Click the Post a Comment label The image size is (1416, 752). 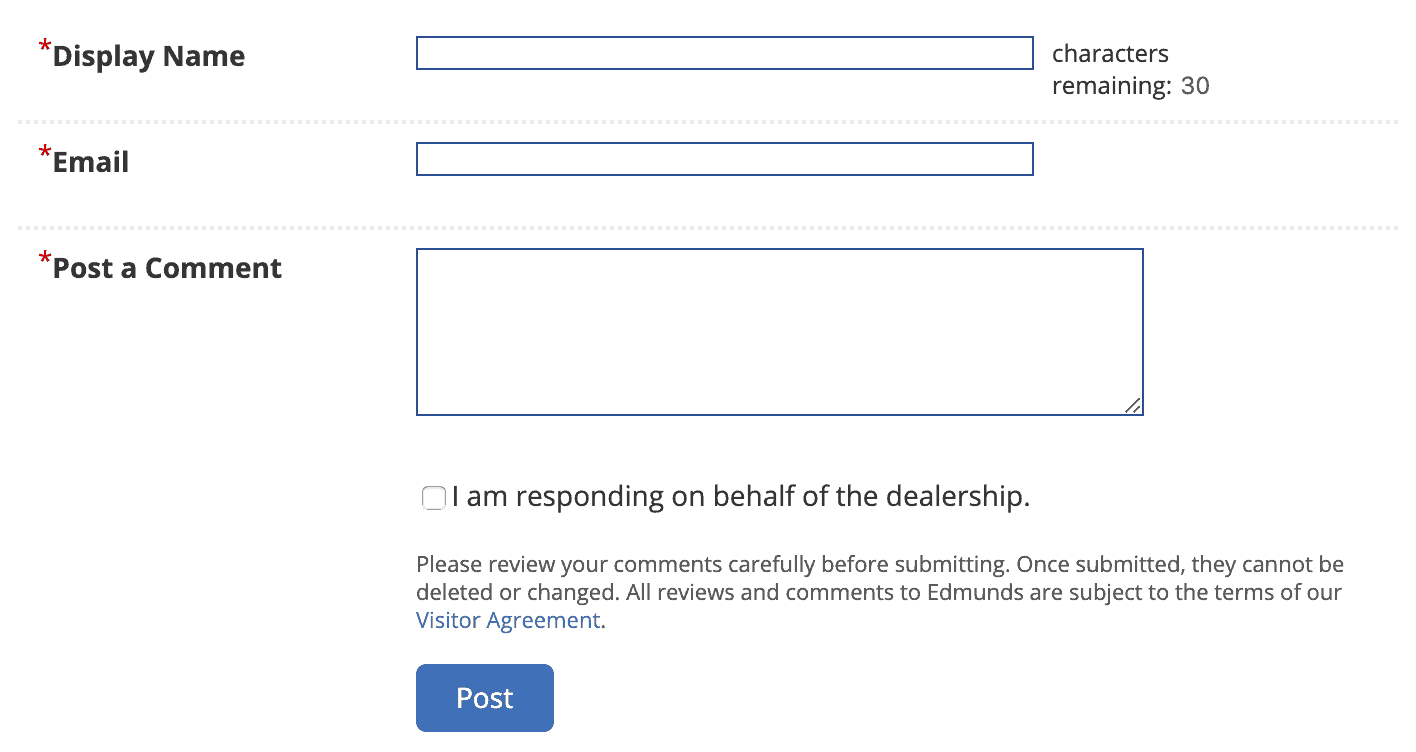(x=166, y=268)
